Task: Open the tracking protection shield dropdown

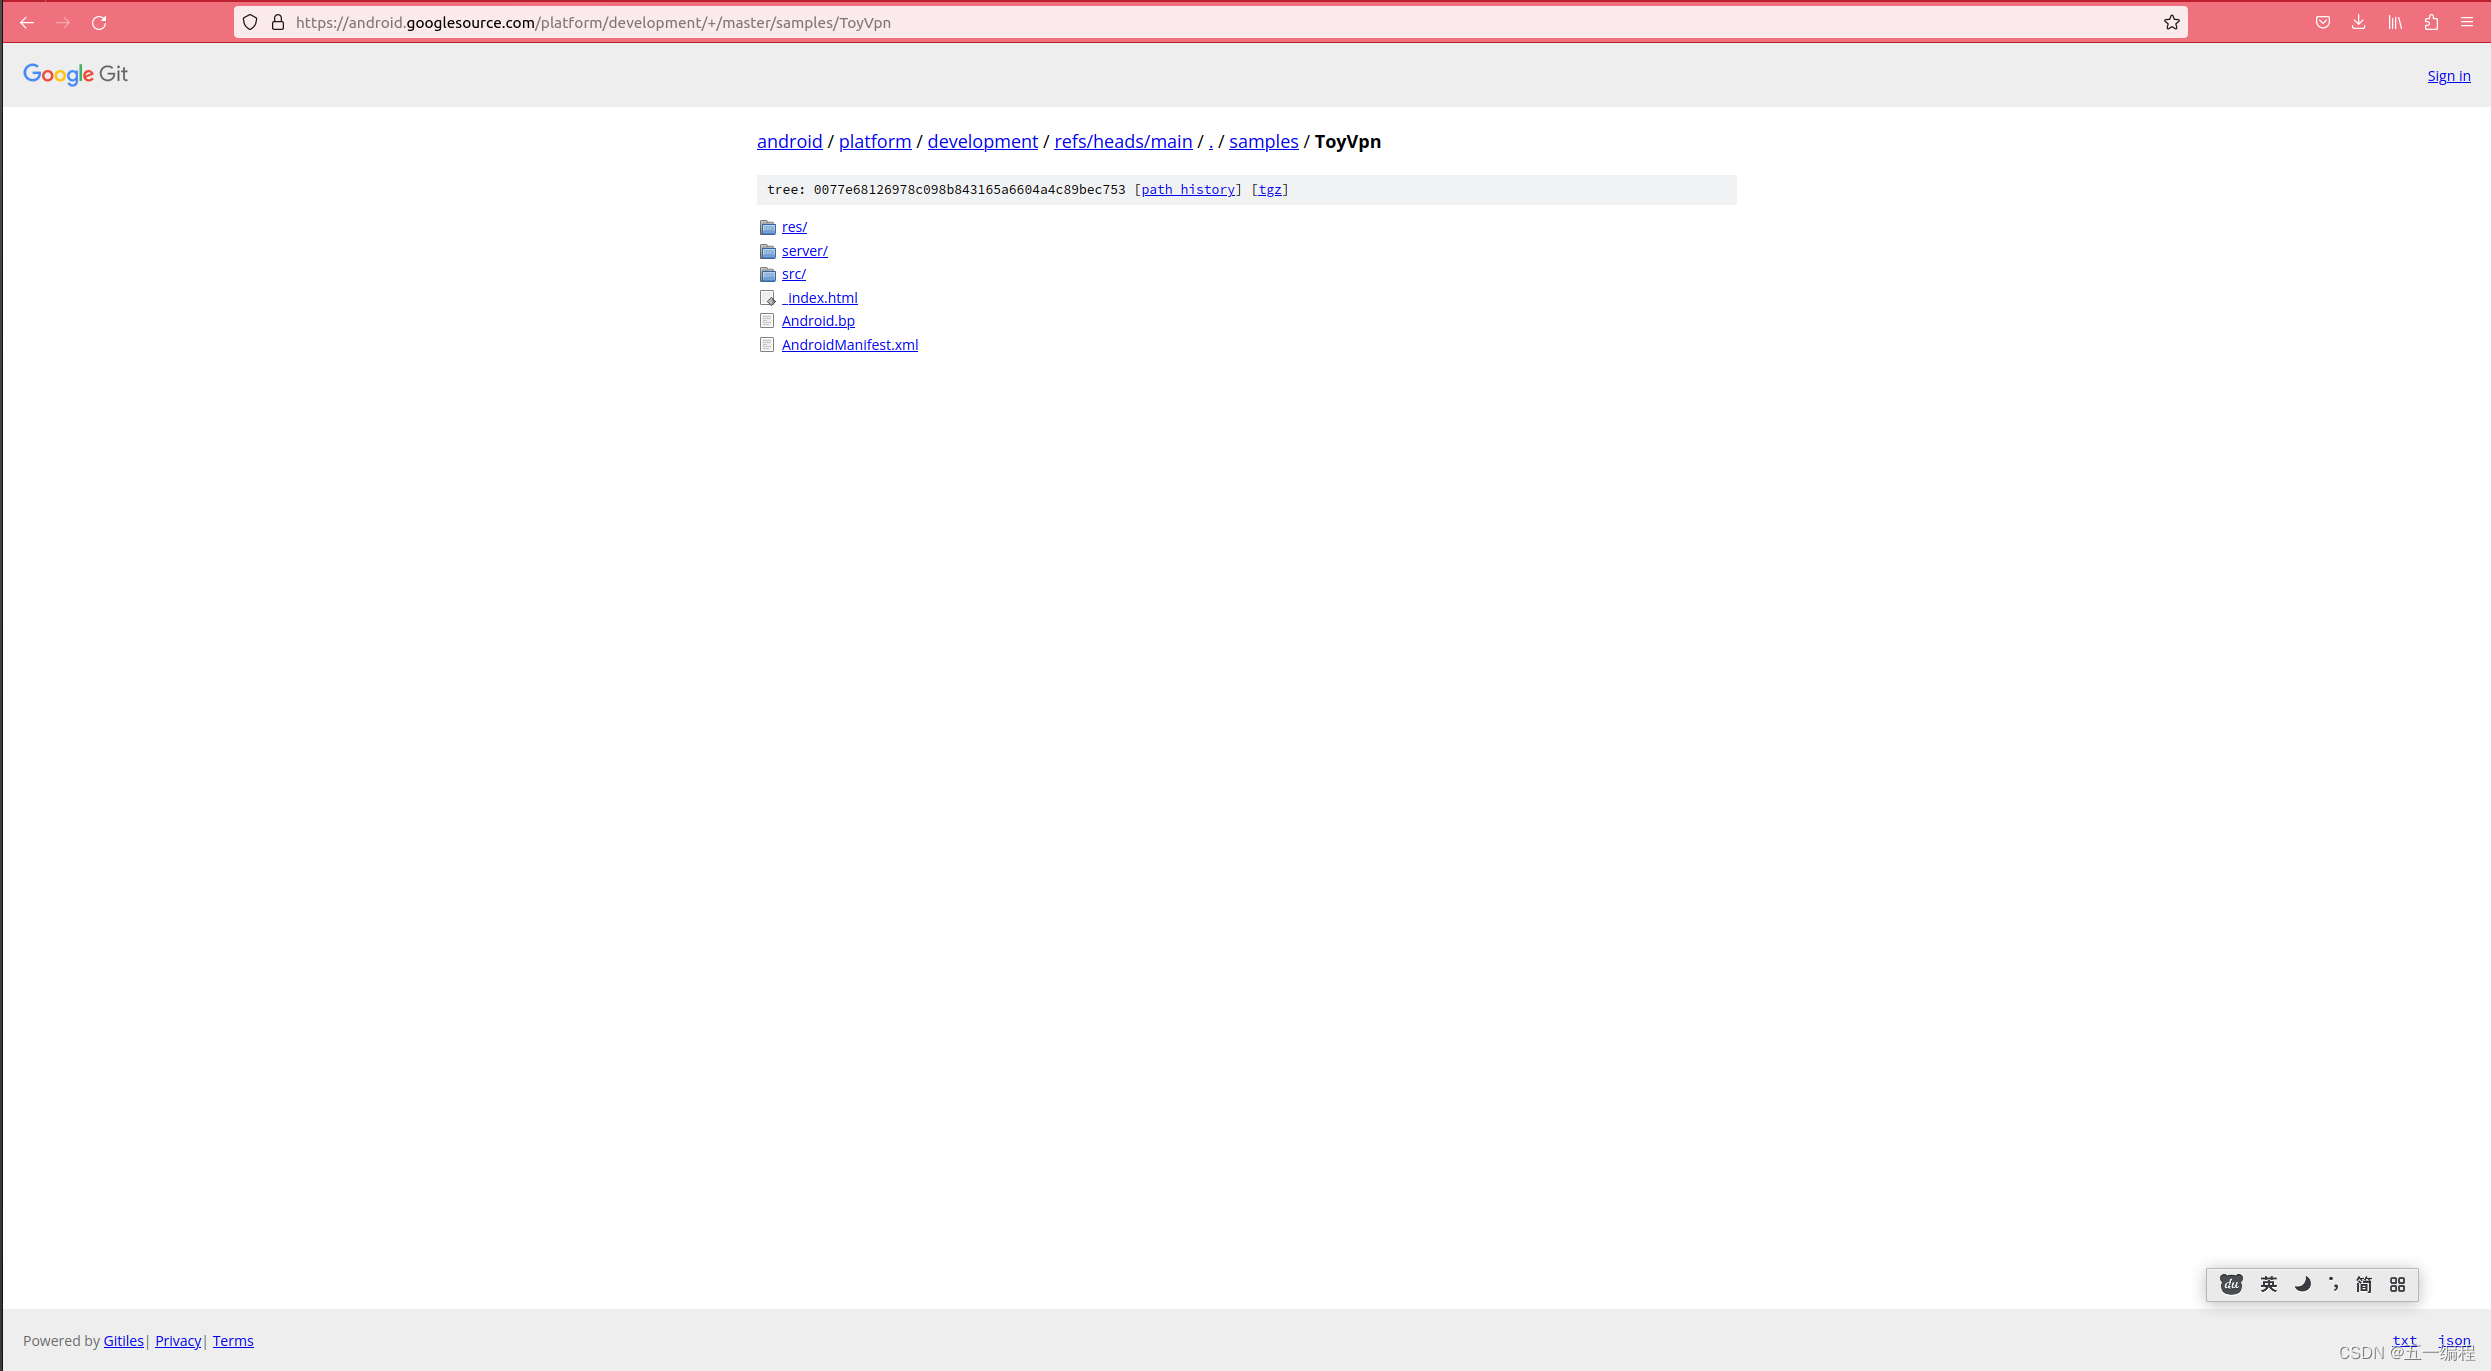Action: coord(249,21)
